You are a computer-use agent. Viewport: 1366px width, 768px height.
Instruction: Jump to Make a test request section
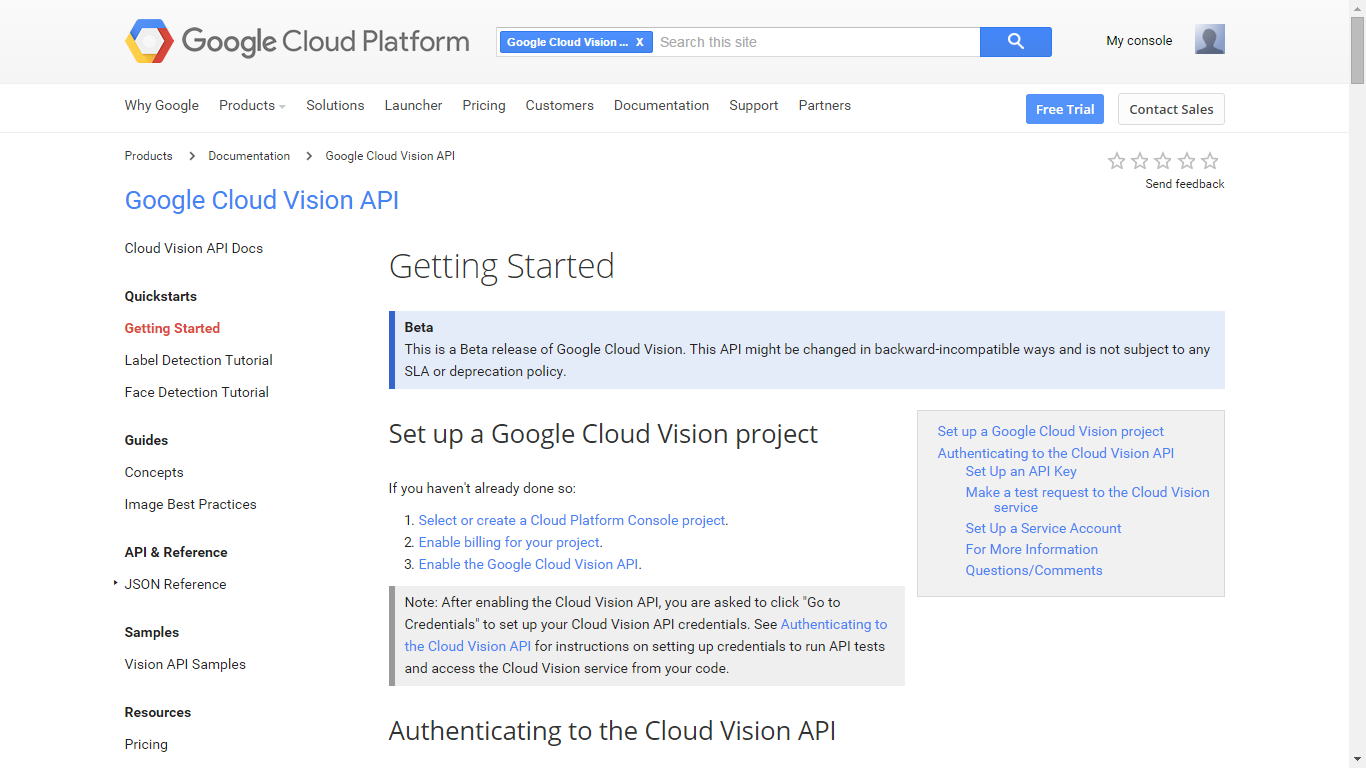pos(1087,500)
